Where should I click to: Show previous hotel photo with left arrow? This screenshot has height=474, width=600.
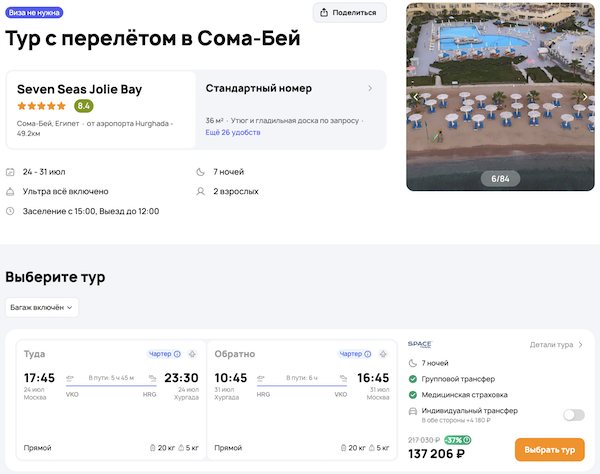(417, 97)
